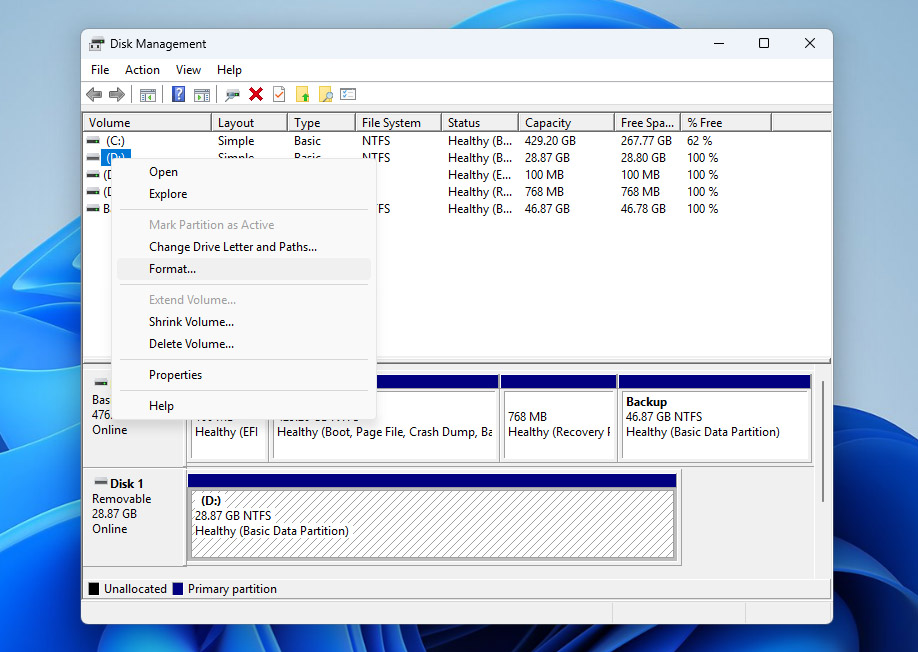Sort by the Capacity column header
This screenshot has width=918, height=652.
pyautogui.click(x=567, y=123)
